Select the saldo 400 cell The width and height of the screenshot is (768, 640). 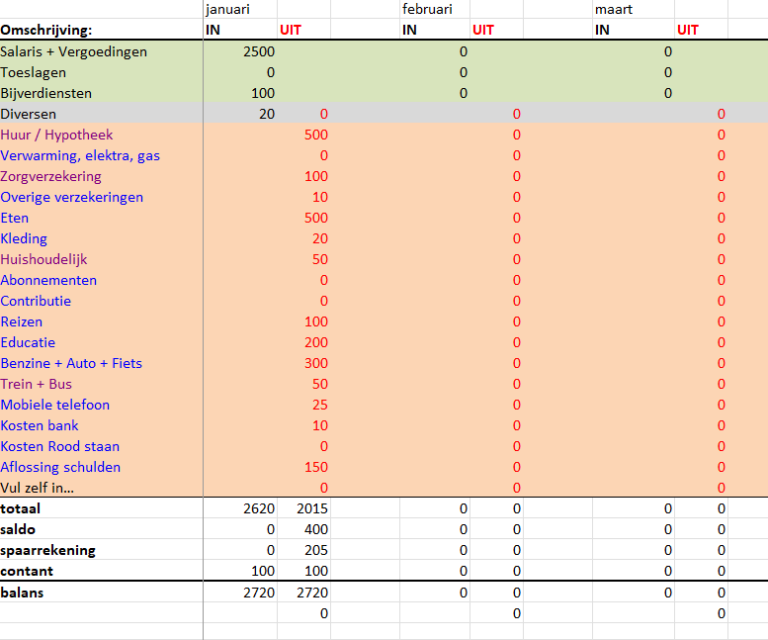tap(316, 529)
